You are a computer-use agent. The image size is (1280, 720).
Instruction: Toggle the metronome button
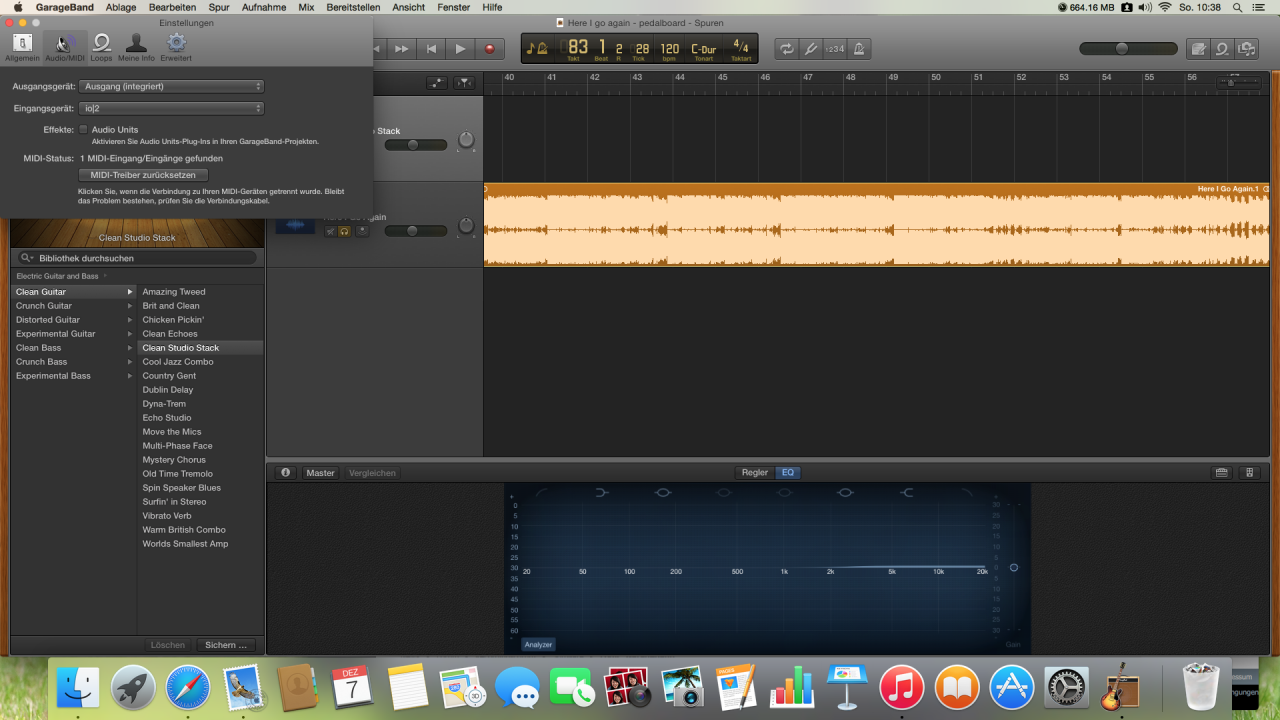click(x=859, y=48)
